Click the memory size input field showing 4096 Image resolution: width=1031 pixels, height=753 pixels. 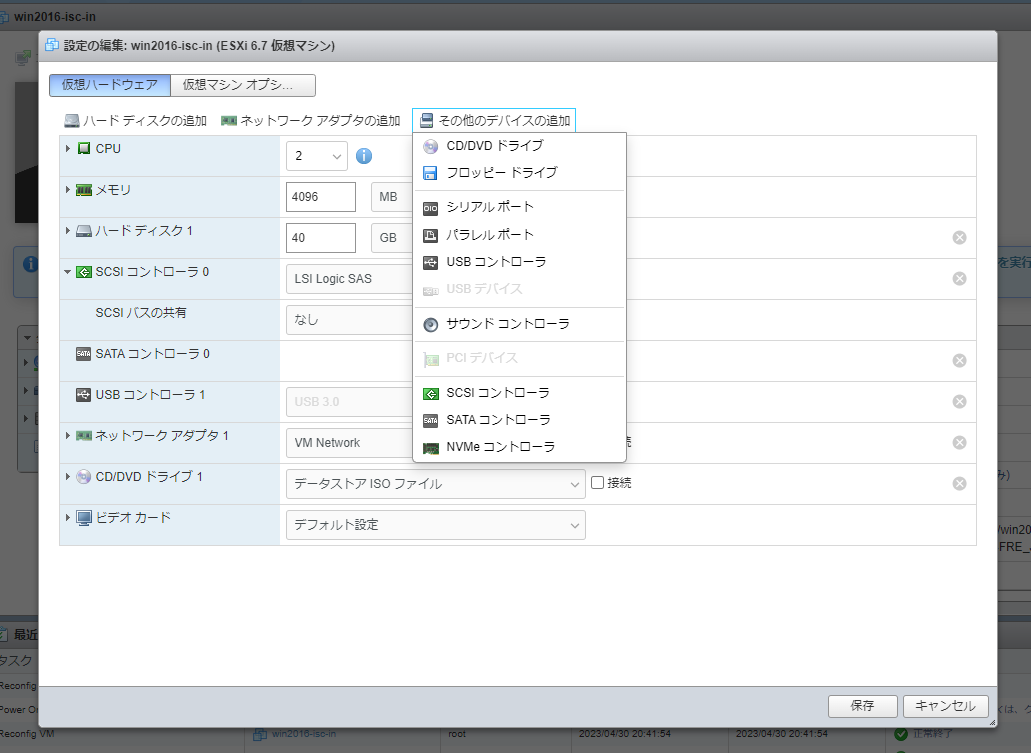coord(320,197)
